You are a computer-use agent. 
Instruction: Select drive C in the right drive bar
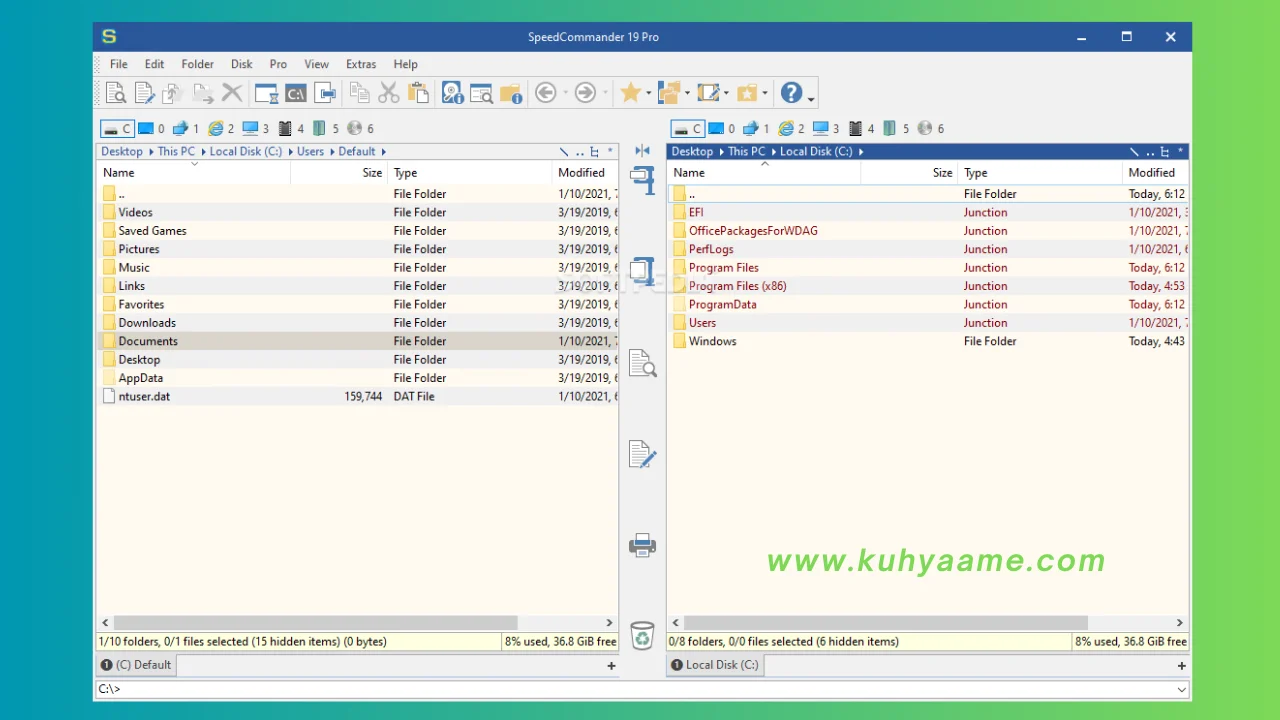click(x=687, y=128)
